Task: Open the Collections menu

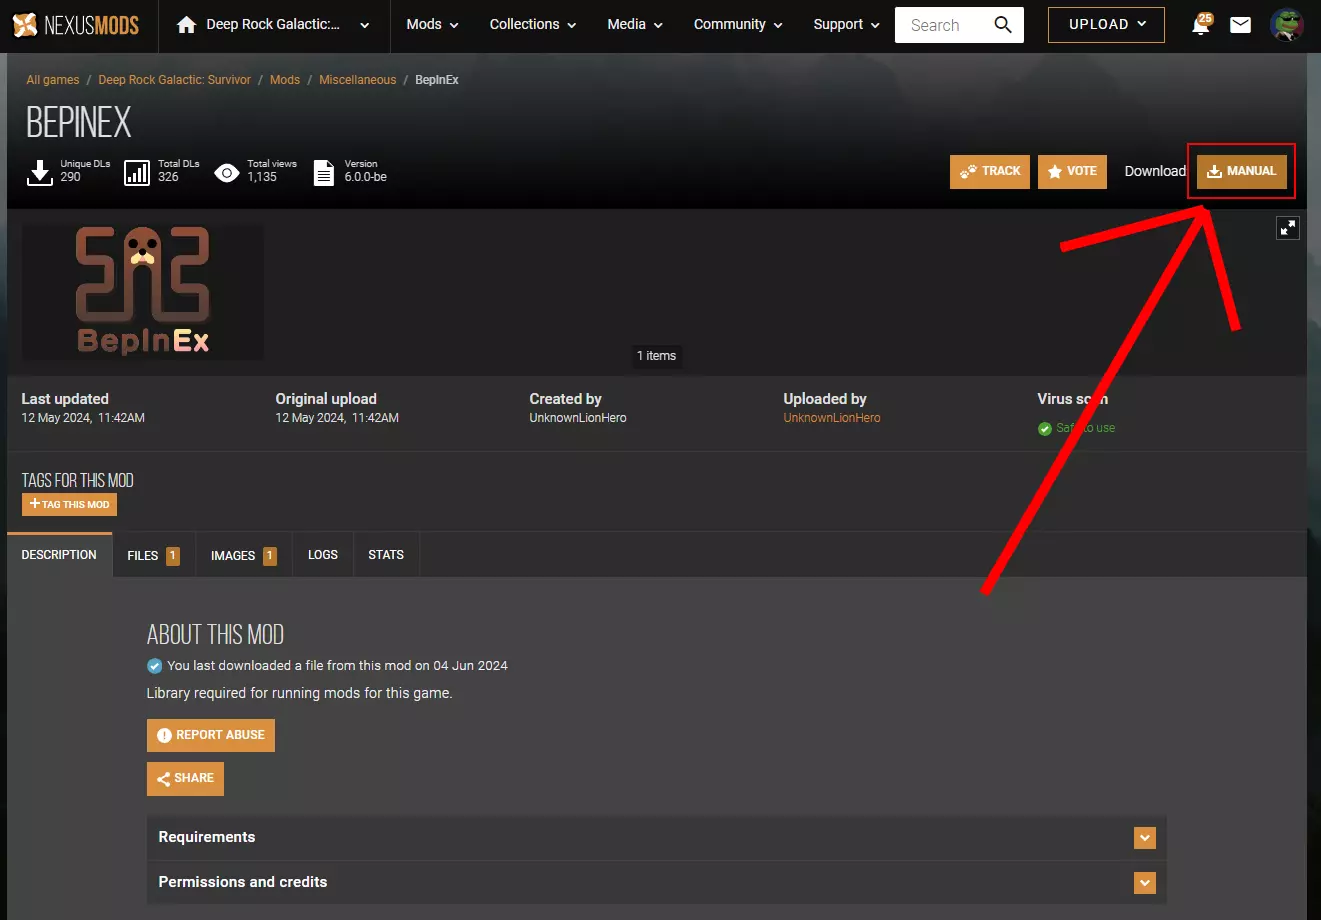Action: click(x=533, y=25)
